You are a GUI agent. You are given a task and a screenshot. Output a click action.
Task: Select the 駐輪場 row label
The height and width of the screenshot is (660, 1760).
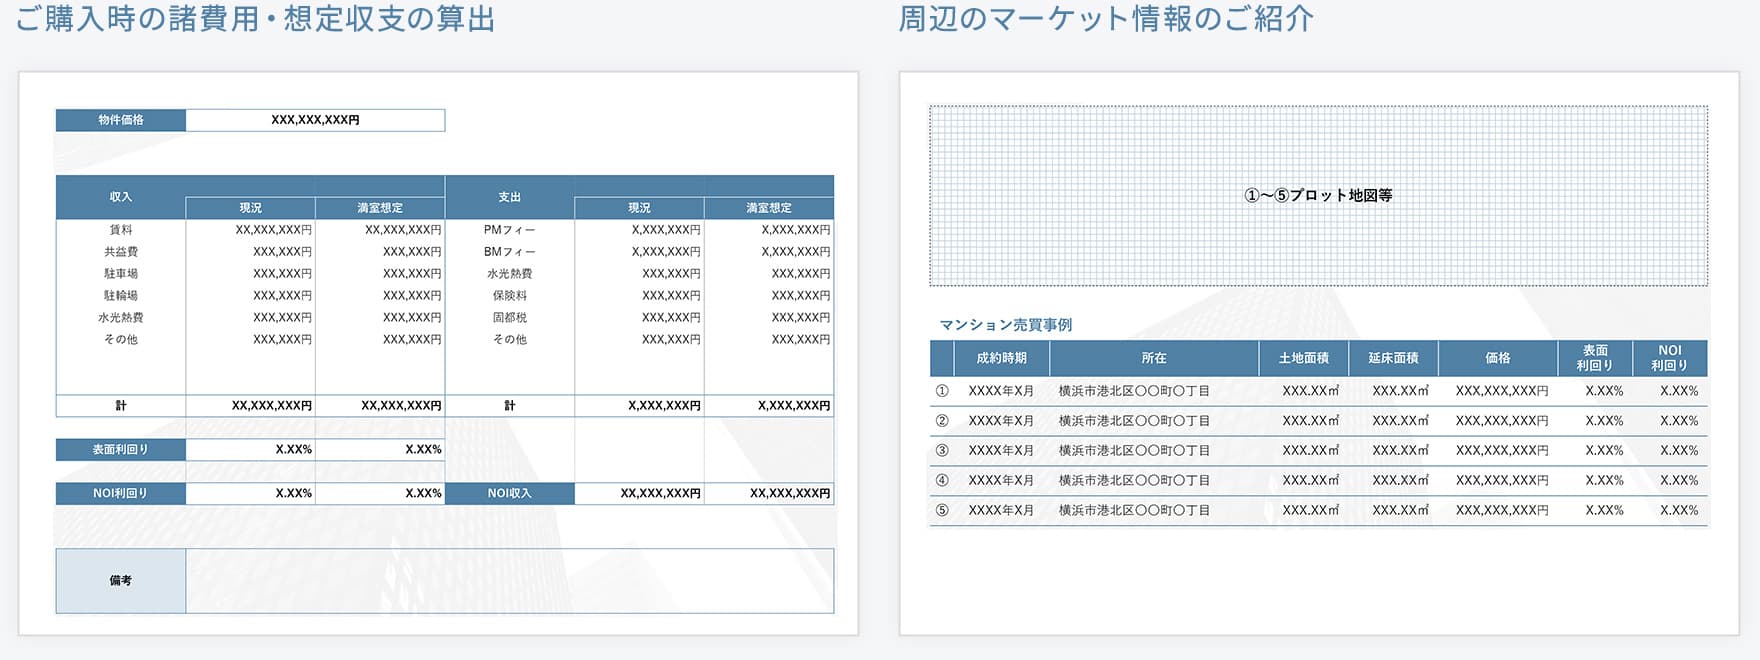[121, 296]
